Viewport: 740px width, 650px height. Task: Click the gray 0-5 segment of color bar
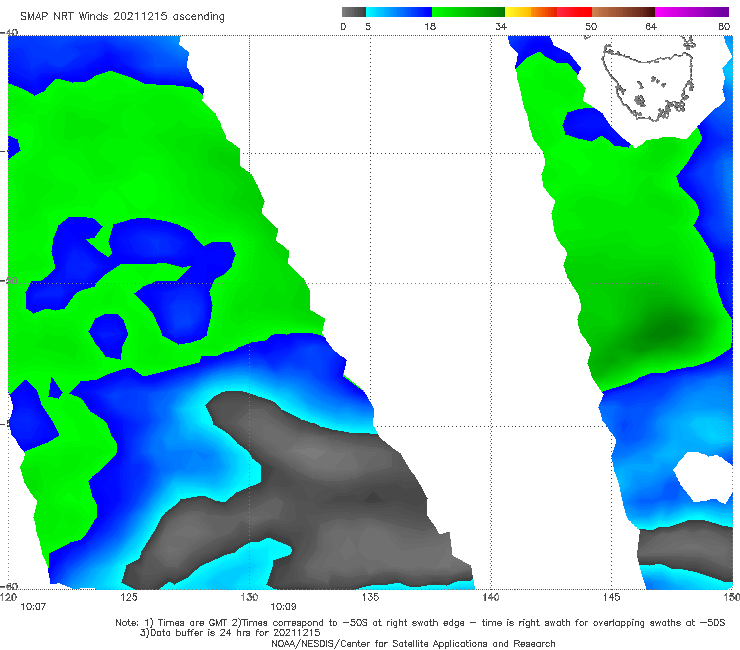[x=354, y=12]
